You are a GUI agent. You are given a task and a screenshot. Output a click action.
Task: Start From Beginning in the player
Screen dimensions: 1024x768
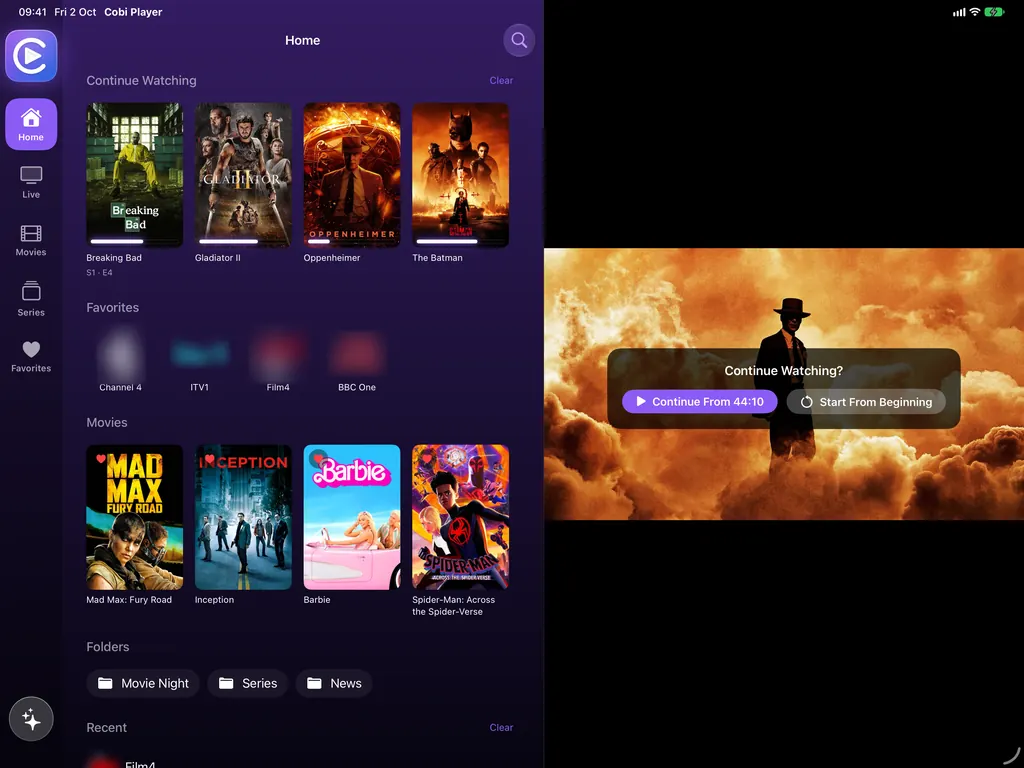coord(866,402)
